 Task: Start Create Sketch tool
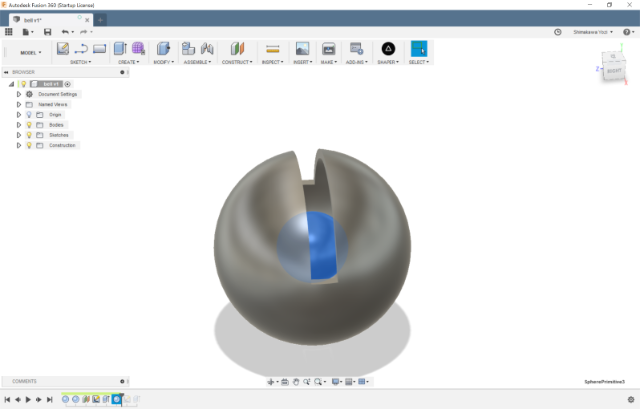pyautogui.click(x=62, y=49)
